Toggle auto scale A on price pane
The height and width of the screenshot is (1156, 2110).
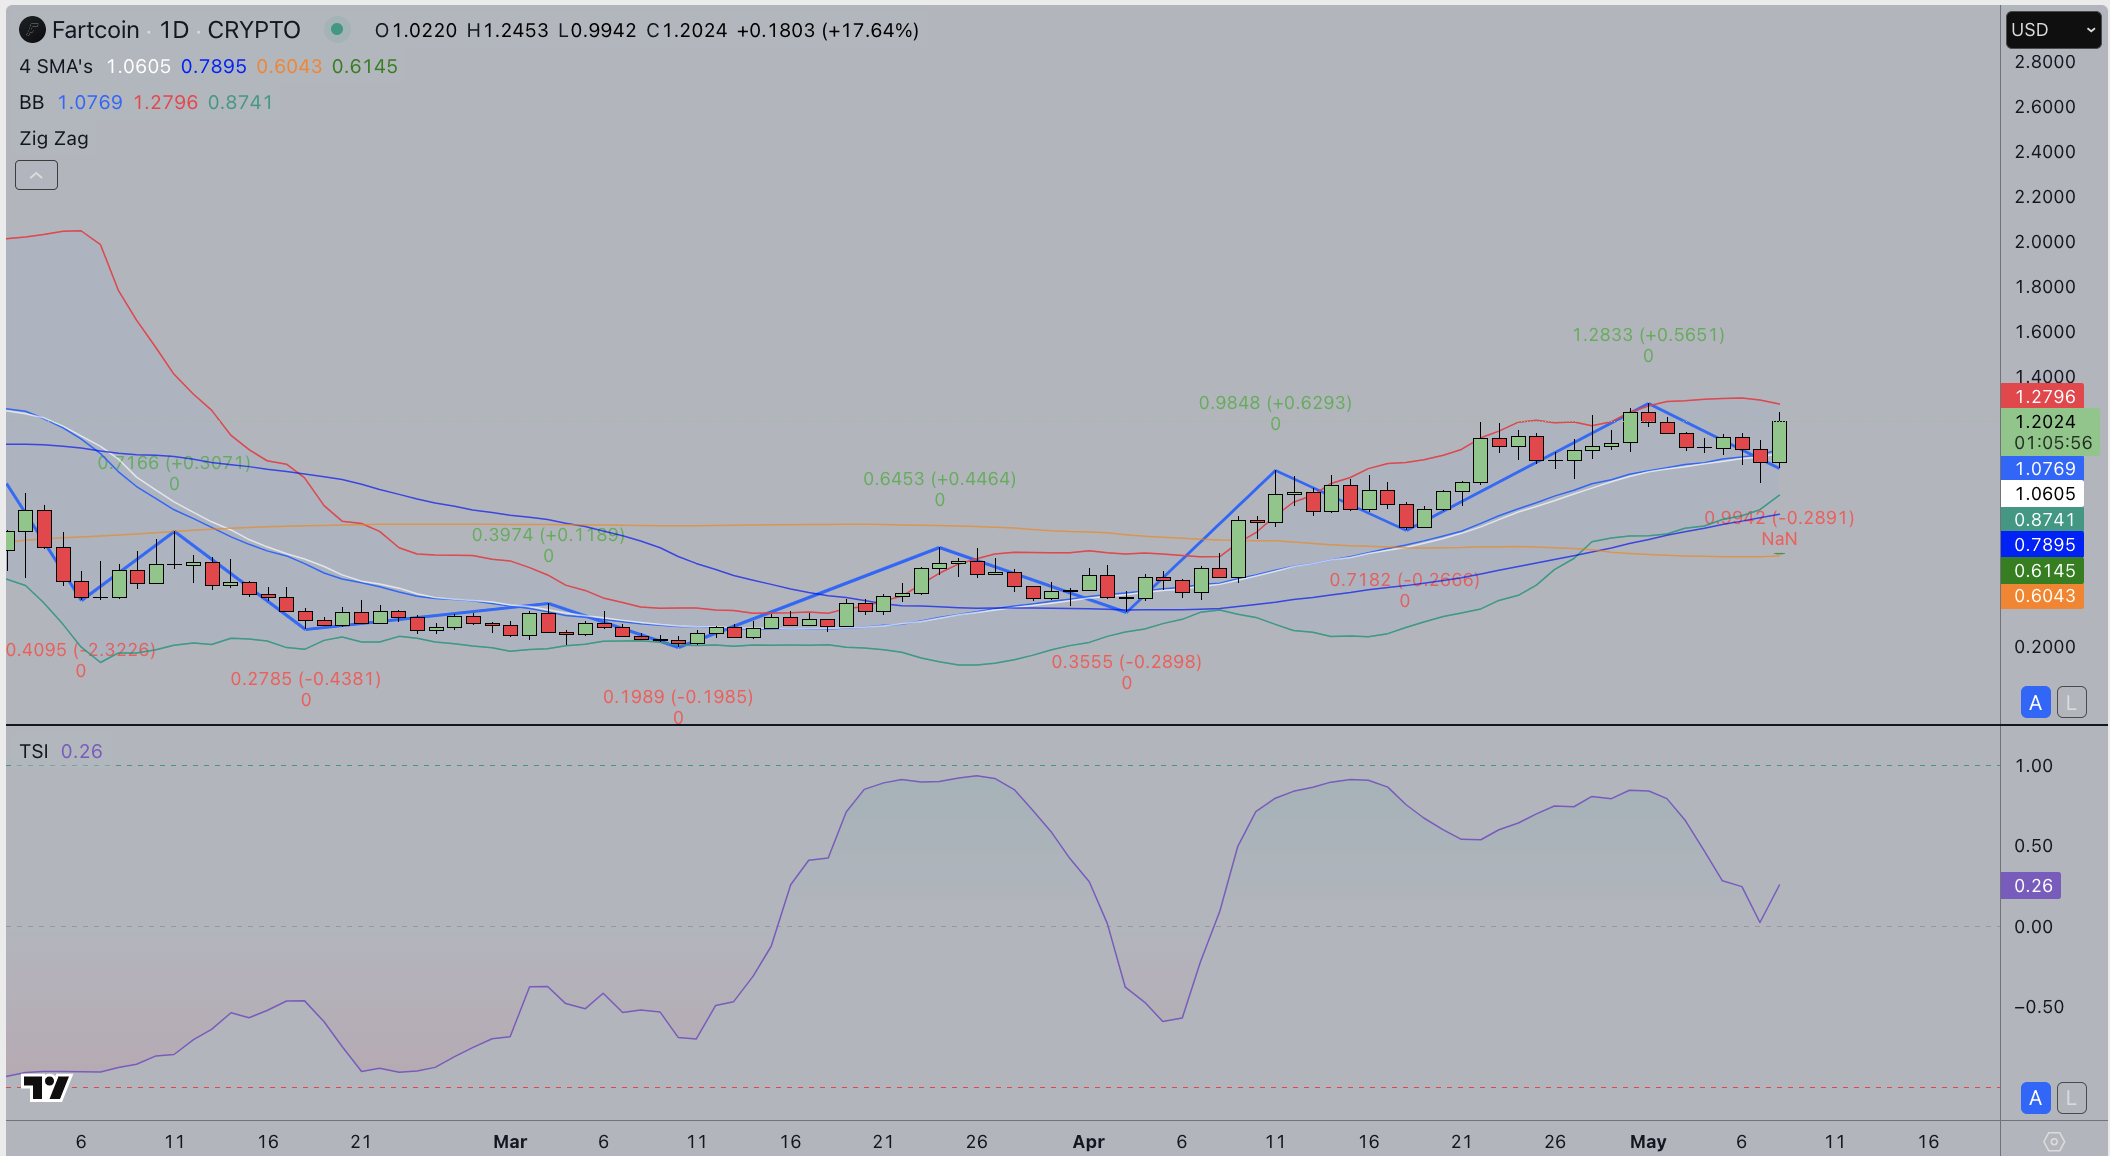coord(2035,702)
